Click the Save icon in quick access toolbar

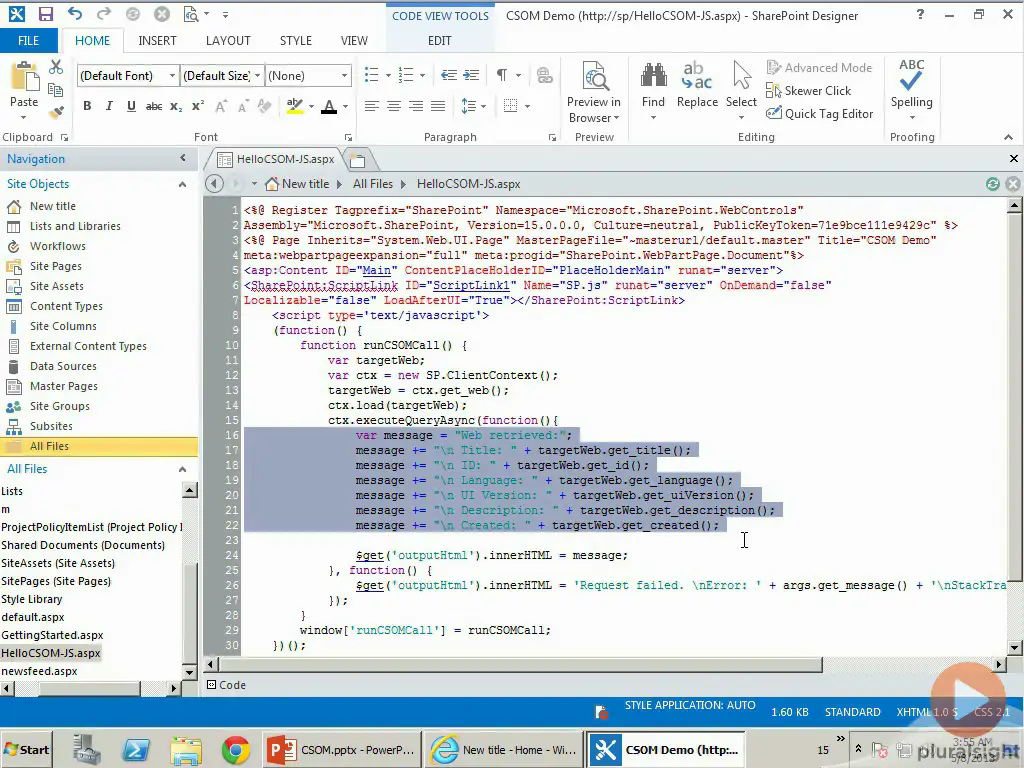[x=46, y=14]
